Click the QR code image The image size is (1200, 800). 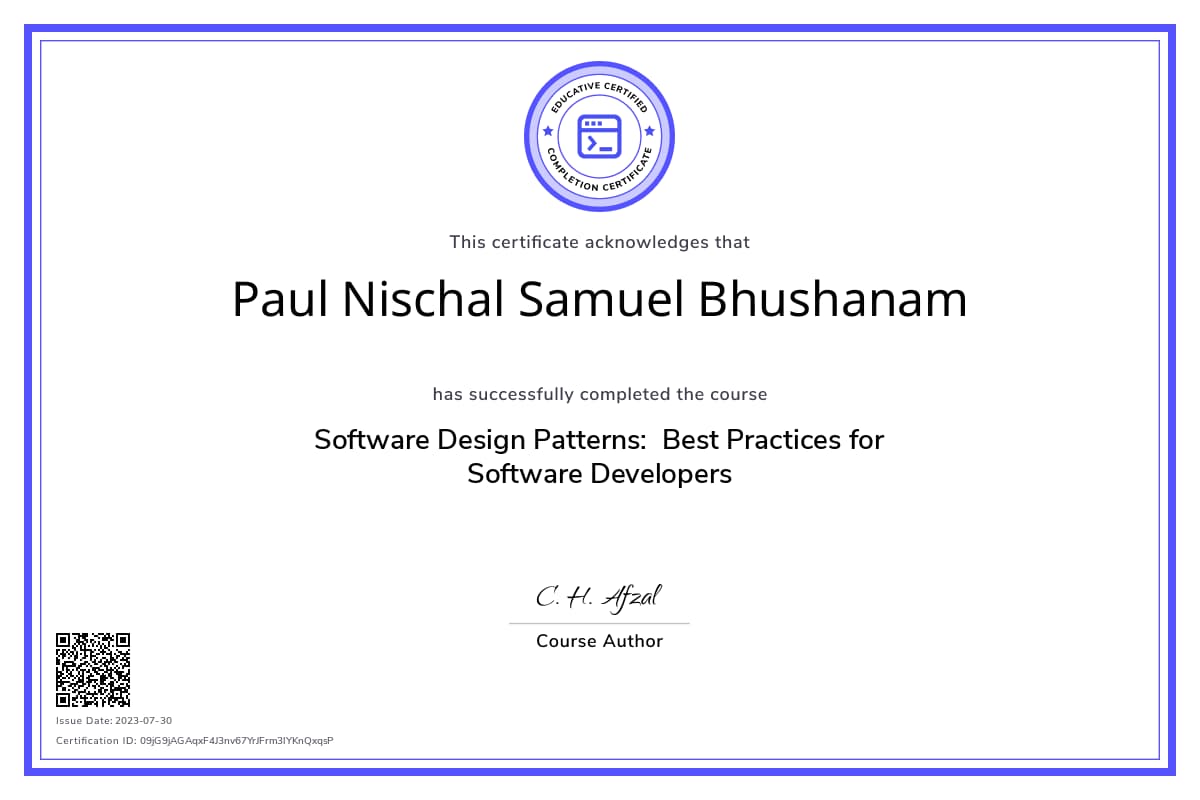[x=93, y=669]
